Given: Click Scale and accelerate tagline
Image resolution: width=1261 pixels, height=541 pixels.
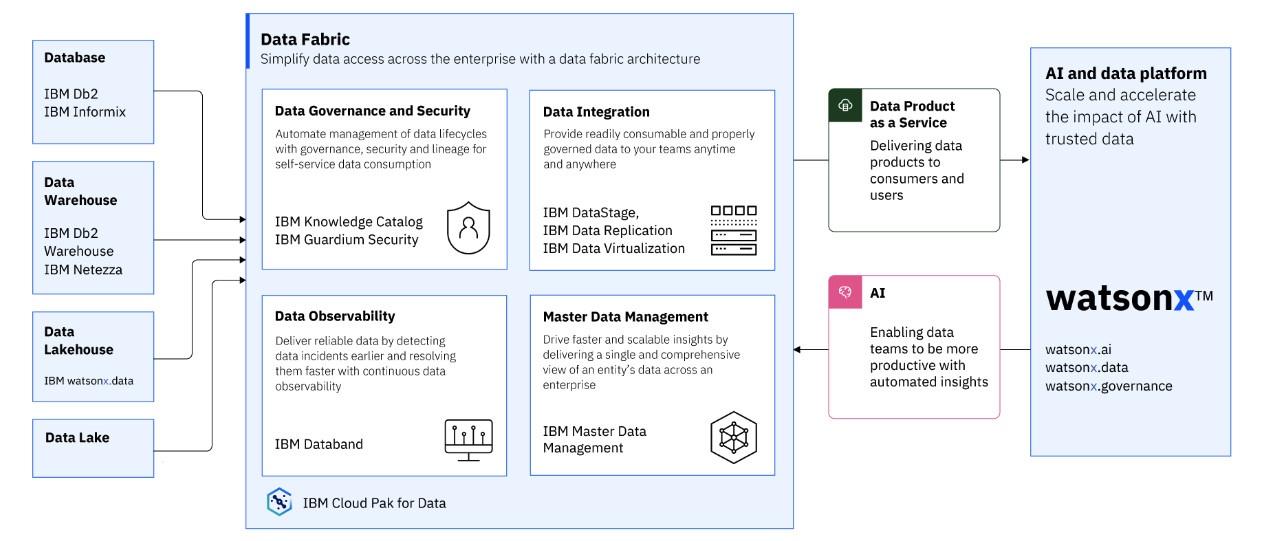Looking at the screenshot, I should tap(1121, 117).
